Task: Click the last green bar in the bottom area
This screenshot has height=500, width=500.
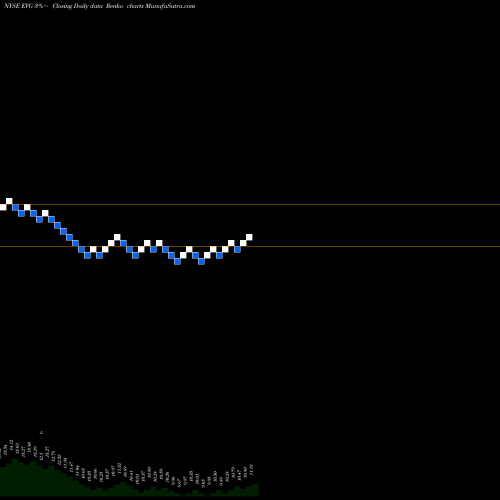Action: pos(255,490)
